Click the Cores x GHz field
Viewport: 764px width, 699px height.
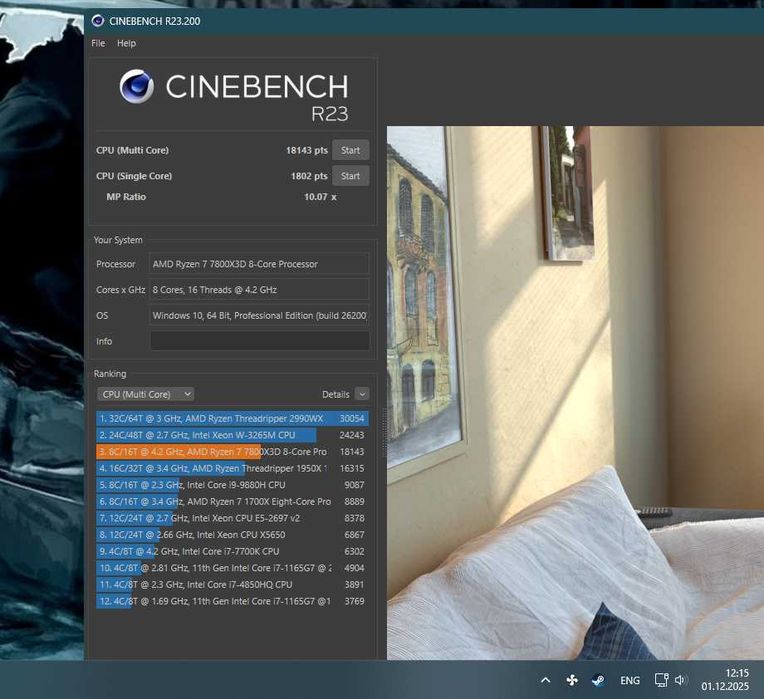(259, 290)
